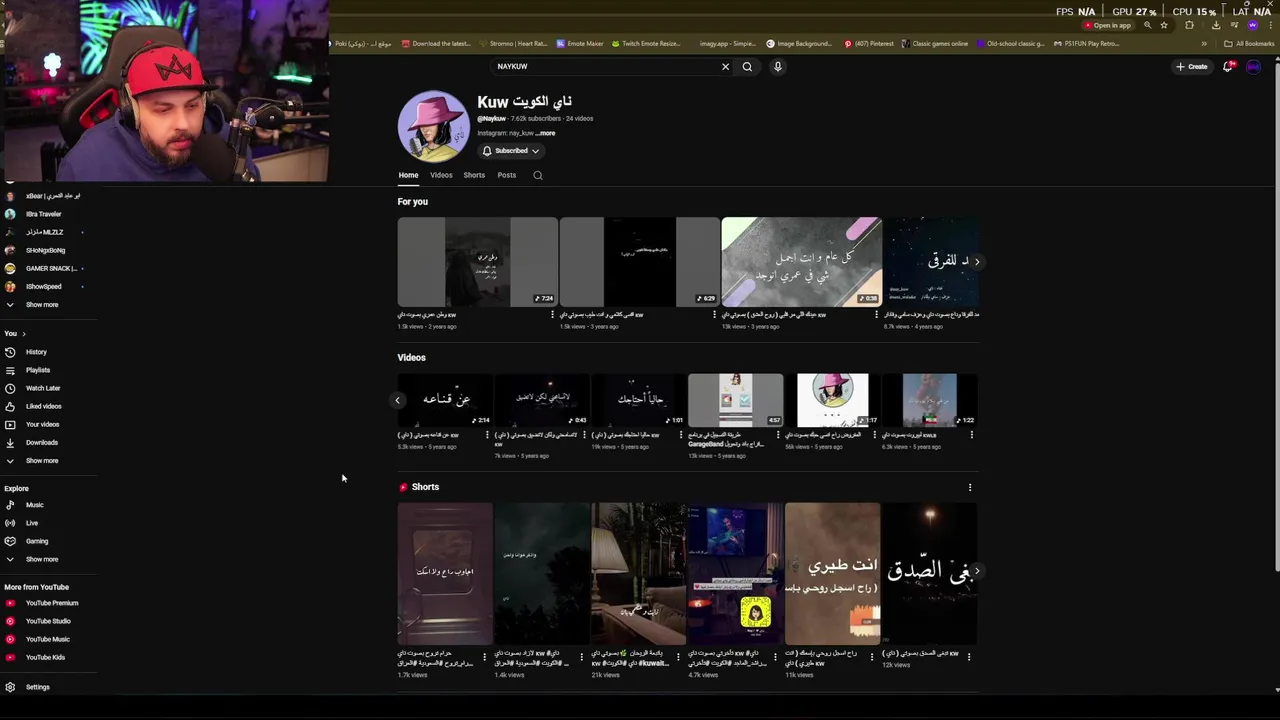1280x720 pixels.
Task: Switch to the Home tab
Action: tap(408, 175)
